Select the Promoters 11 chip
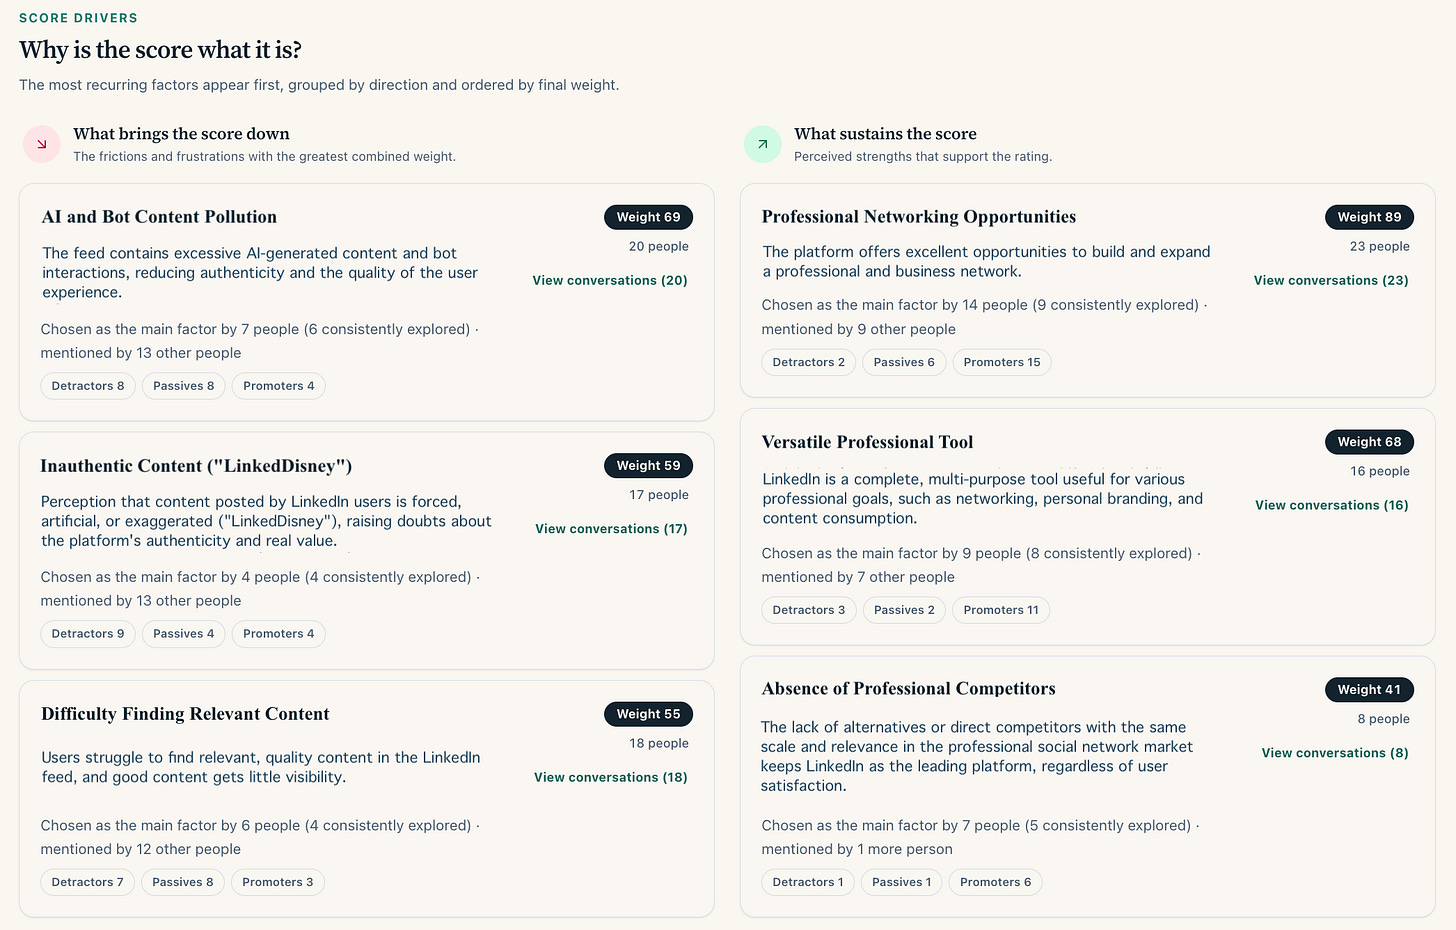This screenshot has height=930, width=1456. (1001, 610)
